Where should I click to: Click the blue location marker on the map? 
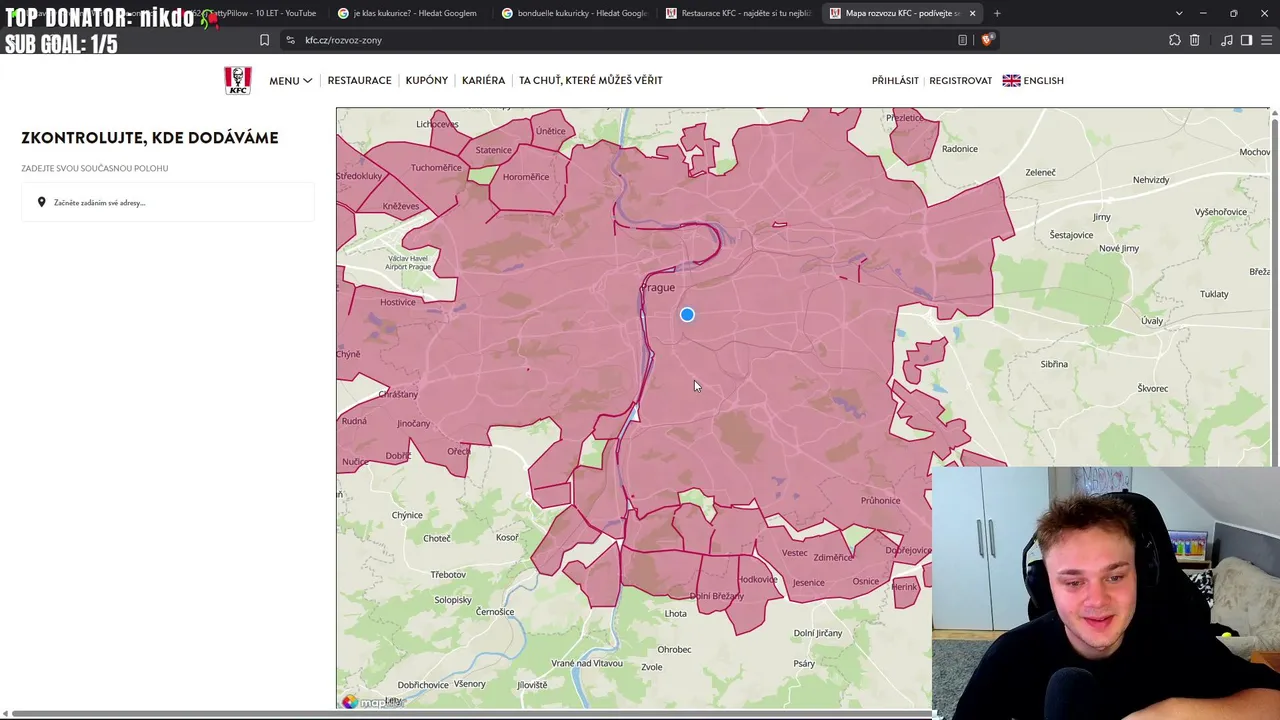tap(687, 315)
